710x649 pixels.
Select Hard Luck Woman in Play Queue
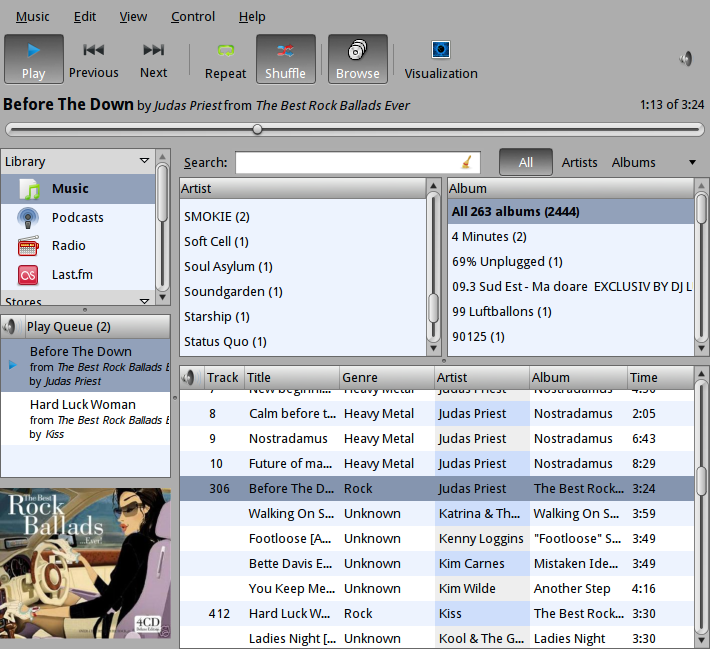[86, 418]
